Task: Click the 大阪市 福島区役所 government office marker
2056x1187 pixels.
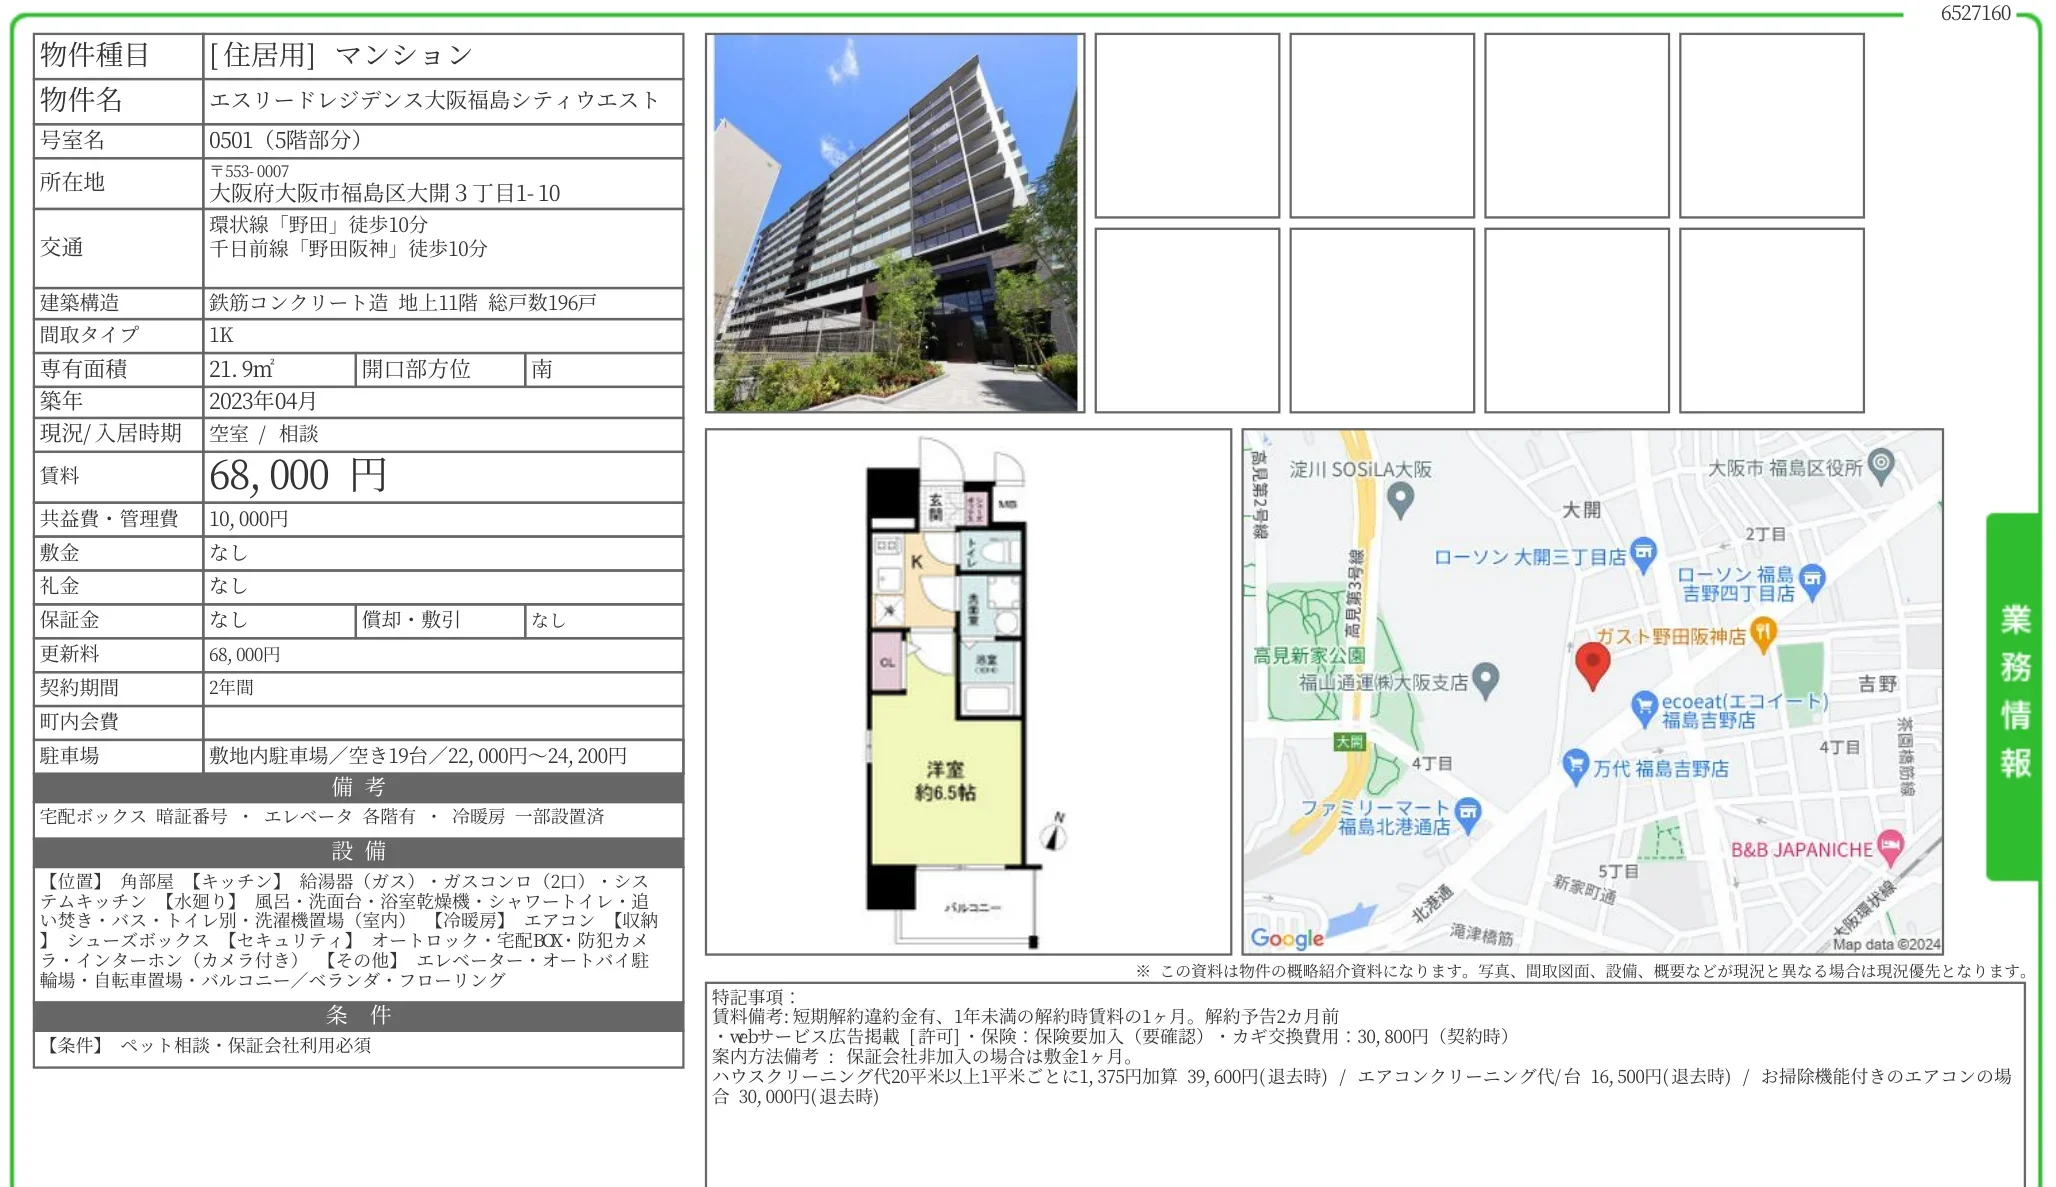Action: pyautogui.click(x=1881, y=463)
